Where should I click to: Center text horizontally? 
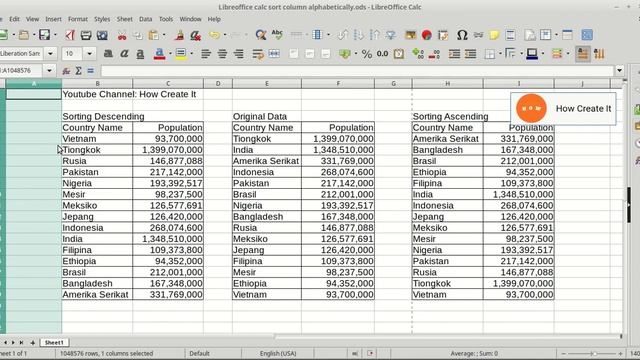coord(222,54)
